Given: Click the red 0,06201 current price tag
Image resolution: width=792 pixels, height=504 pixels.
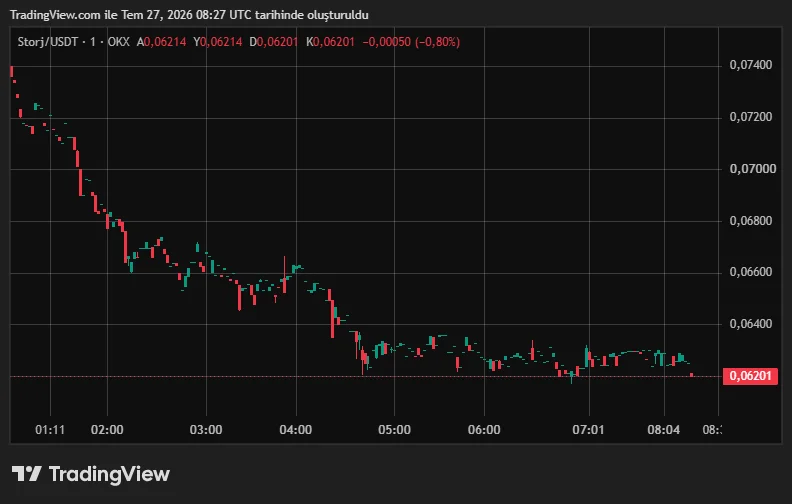Looking at the screenshot, I should [x=750, y=376].
